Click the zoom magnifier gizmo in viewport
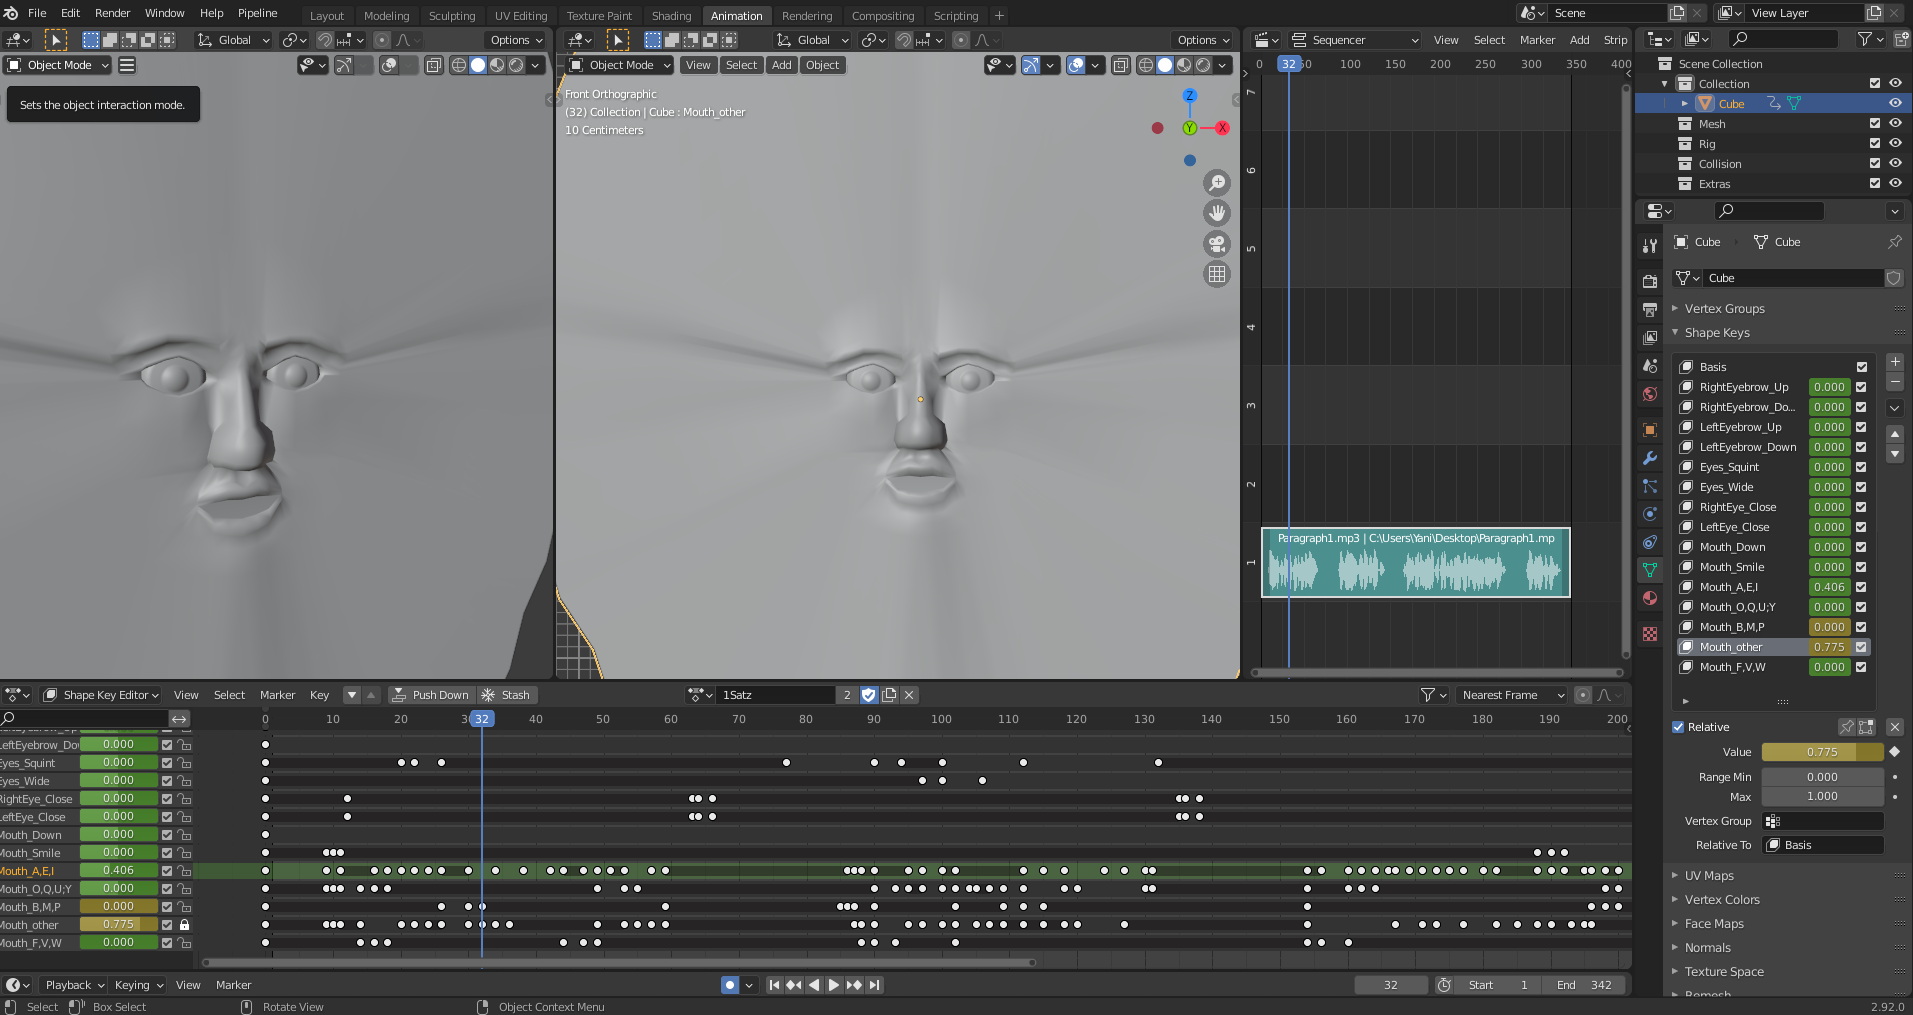 point(1216,183)
